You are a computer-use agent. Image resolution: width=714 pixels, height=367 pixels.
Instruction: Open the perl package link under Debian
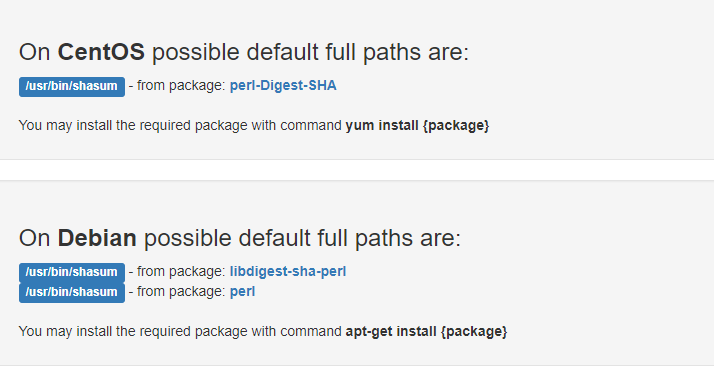(242, 291)
